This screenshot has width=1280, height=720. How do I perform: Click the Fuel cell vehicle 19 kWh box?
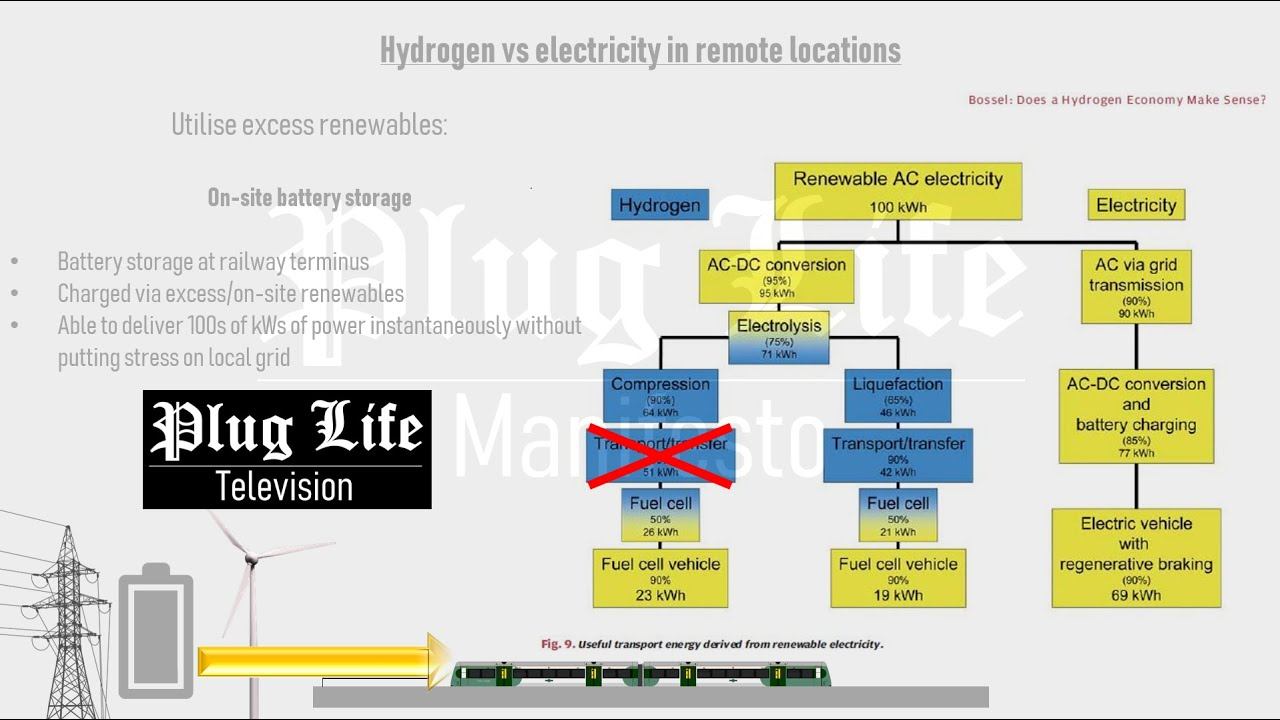pos(898,578)
